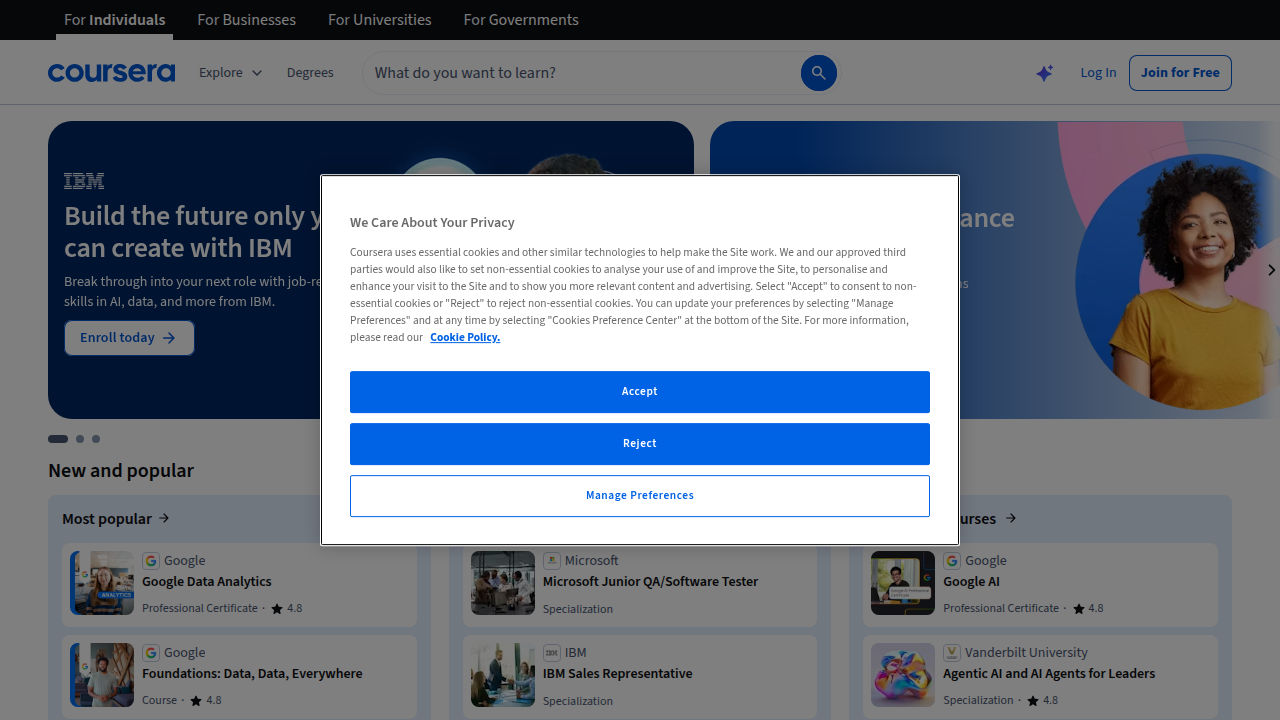Click the Google logo in the Google AI card

pos(952,560)
